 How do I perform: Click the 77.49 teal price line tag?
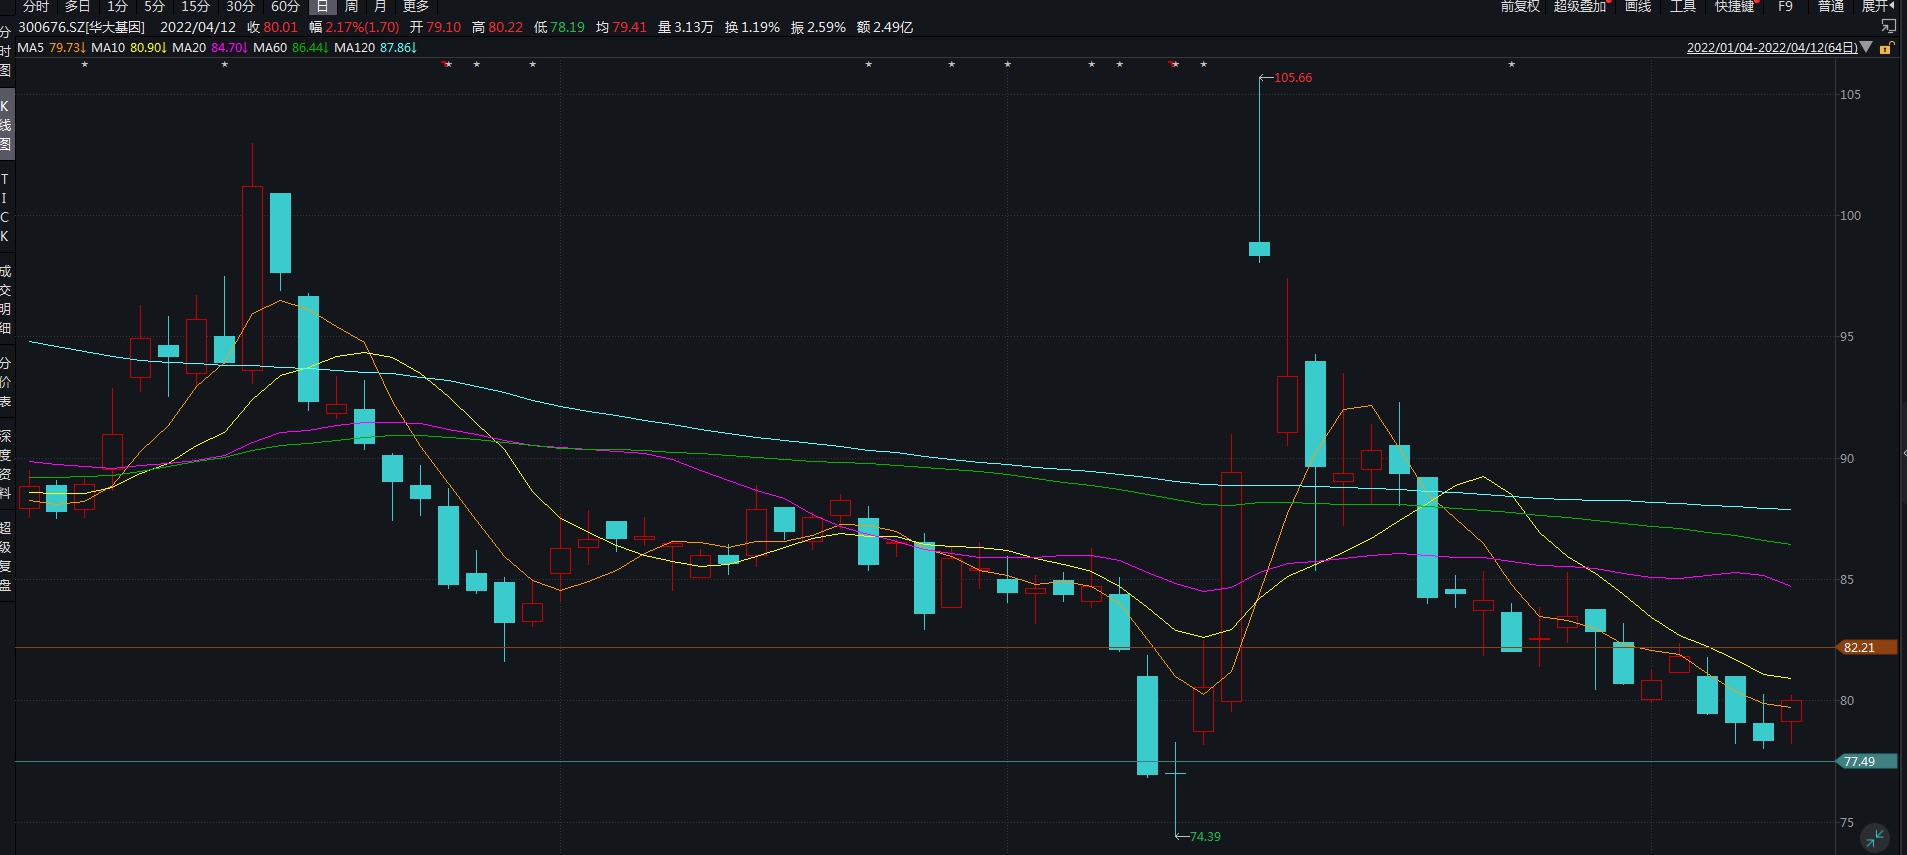coord(1866,761)
